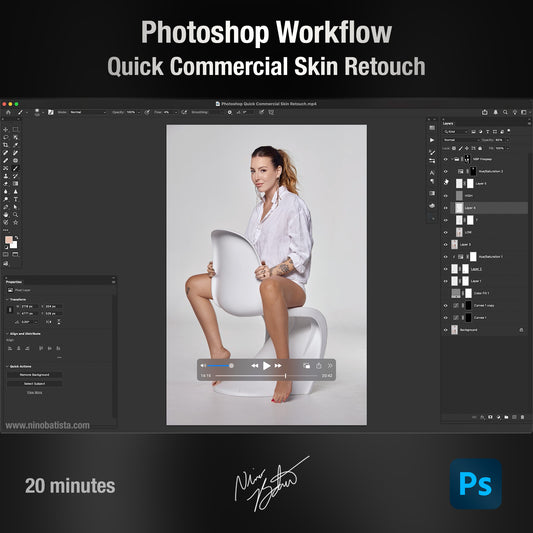Screen dimensions: 533x533
Task: Hide the Layer 3 layer
Action: [x=446, y=244]
